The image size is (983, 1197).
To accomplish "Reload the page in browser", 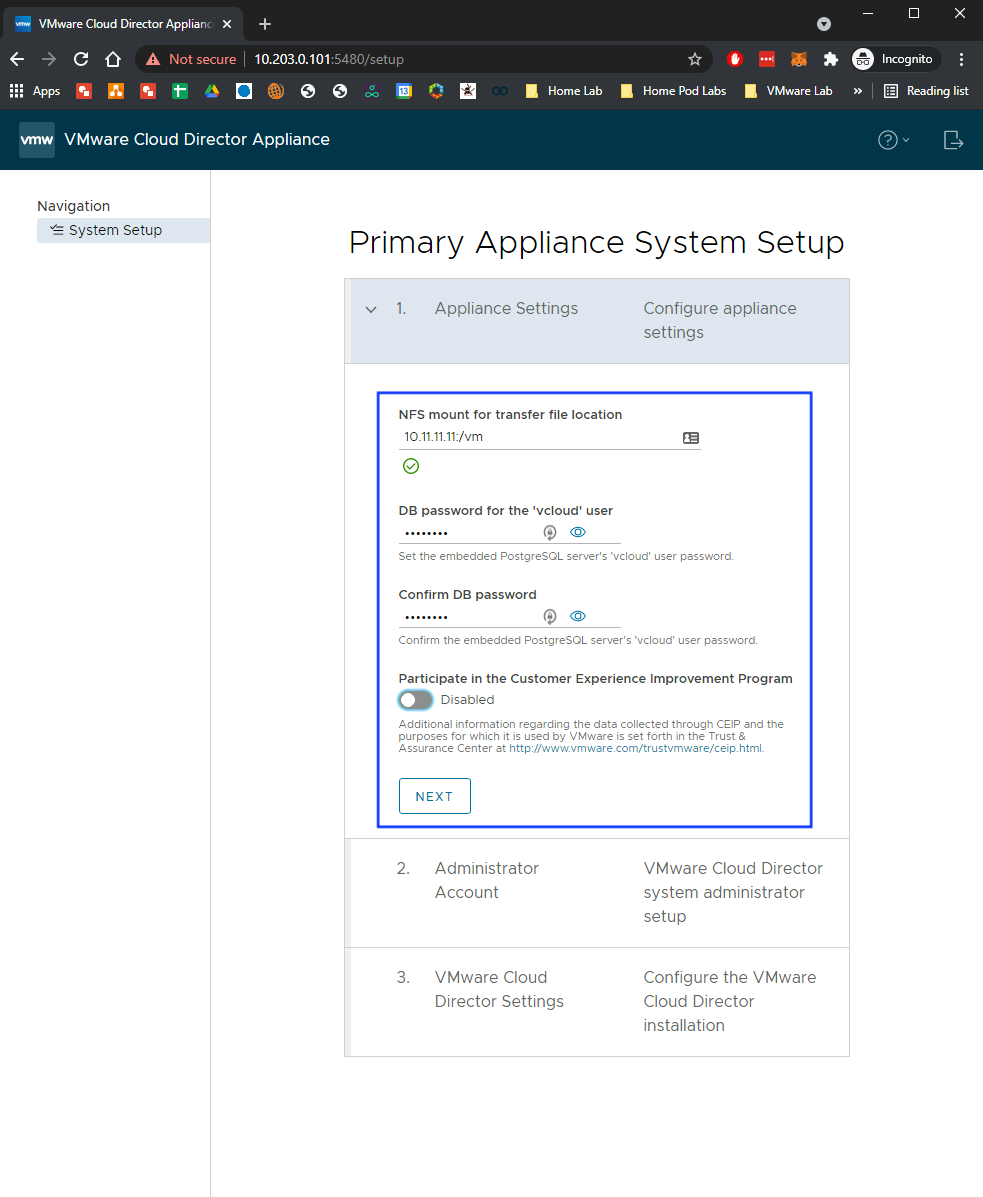I will click(x=82, y=59).
